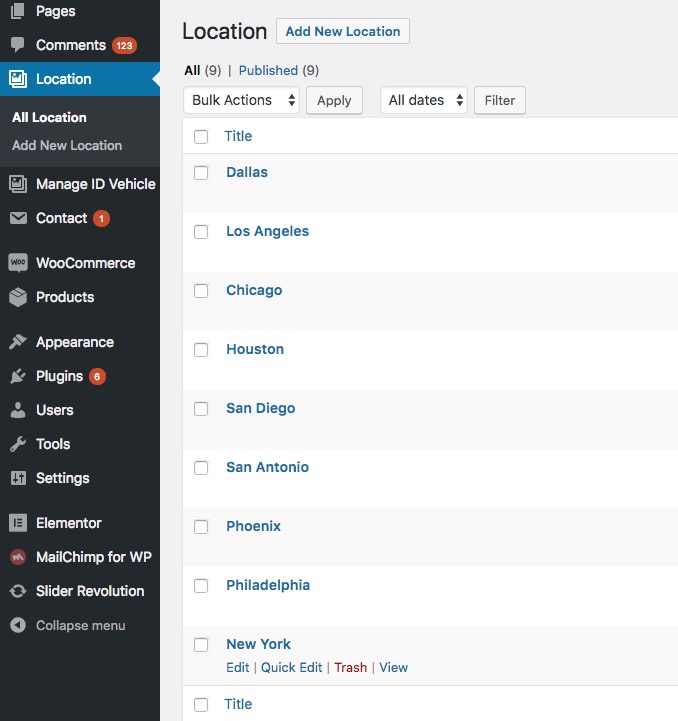Screen dimensions: 678x721
Task: Click the Users person icon
Action: click(18, 410)
